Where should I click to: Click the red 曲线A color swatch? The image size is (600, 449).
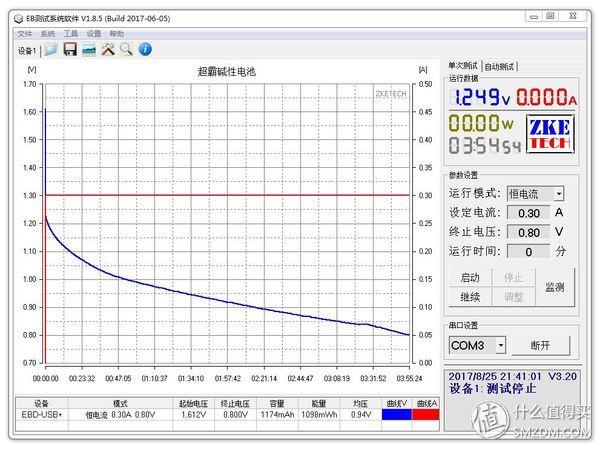point(426,414)
